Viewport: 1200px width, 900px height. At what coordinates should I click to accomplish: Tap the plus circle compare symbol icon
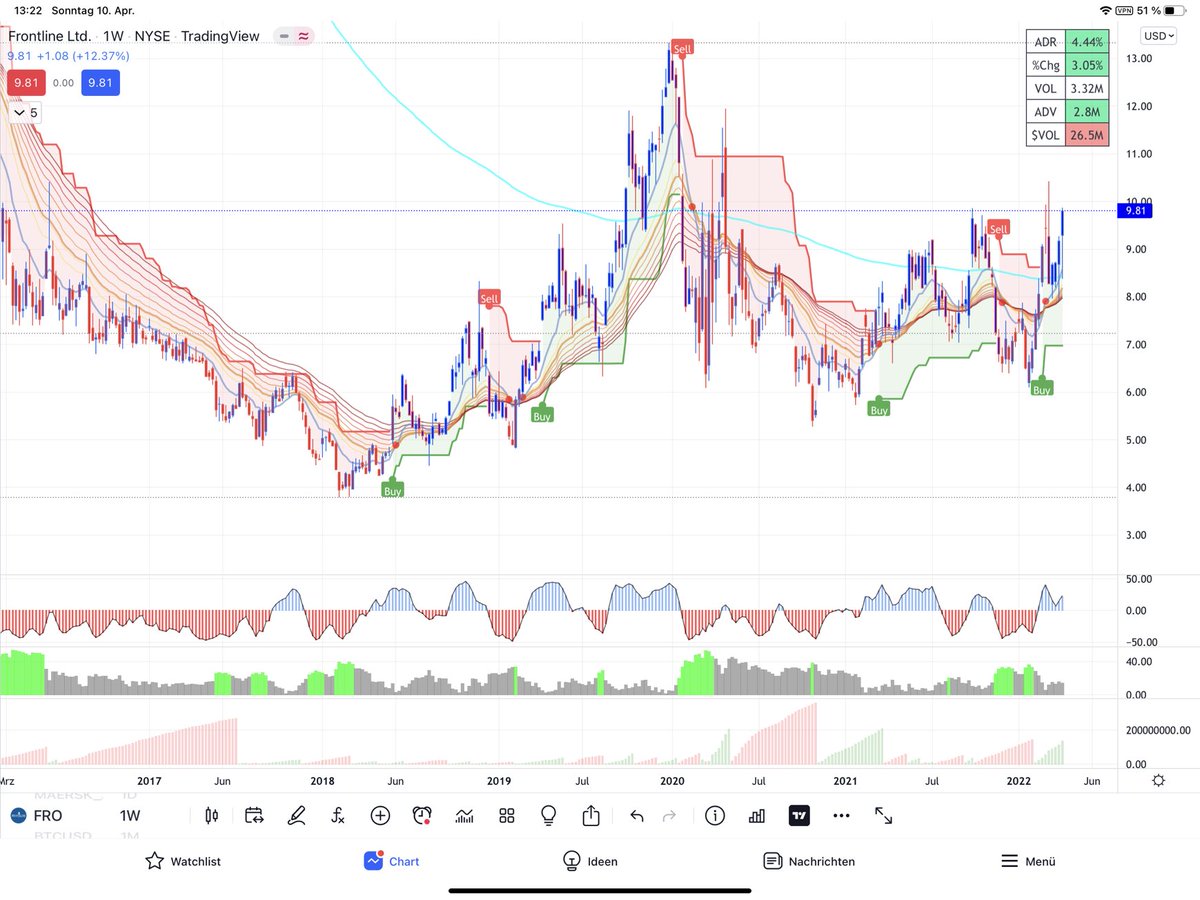pyautogui.click(x=380, y=816)
